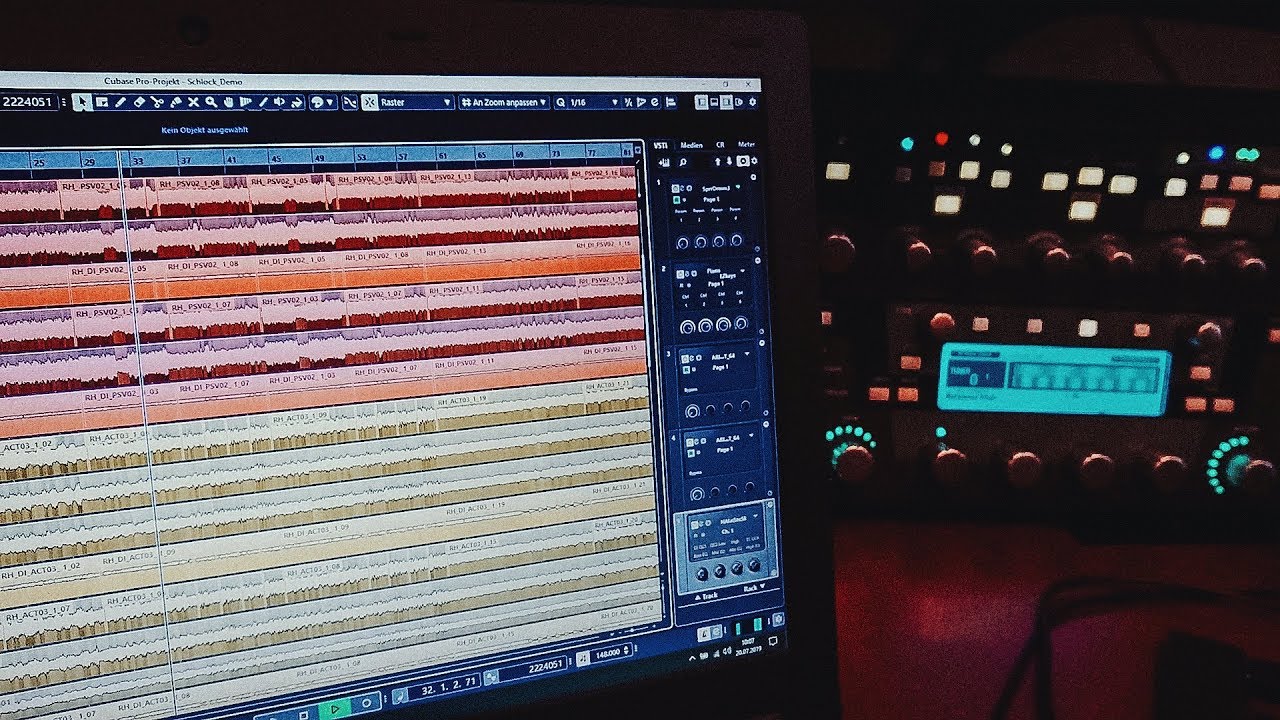This screenshot has height=720, width=1280.
Task: Open the Windows notification center icon
Action: point(773,640)
